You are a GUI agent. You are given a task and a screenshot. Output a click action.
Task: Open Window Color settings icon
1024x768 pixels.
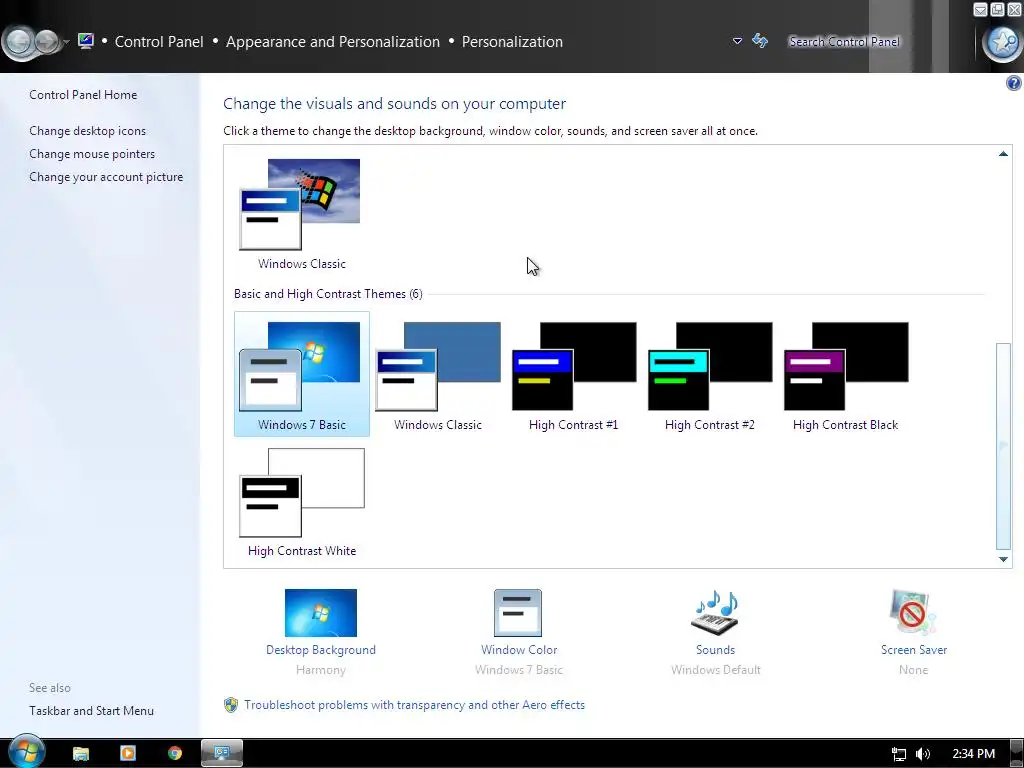click(518, 613)
